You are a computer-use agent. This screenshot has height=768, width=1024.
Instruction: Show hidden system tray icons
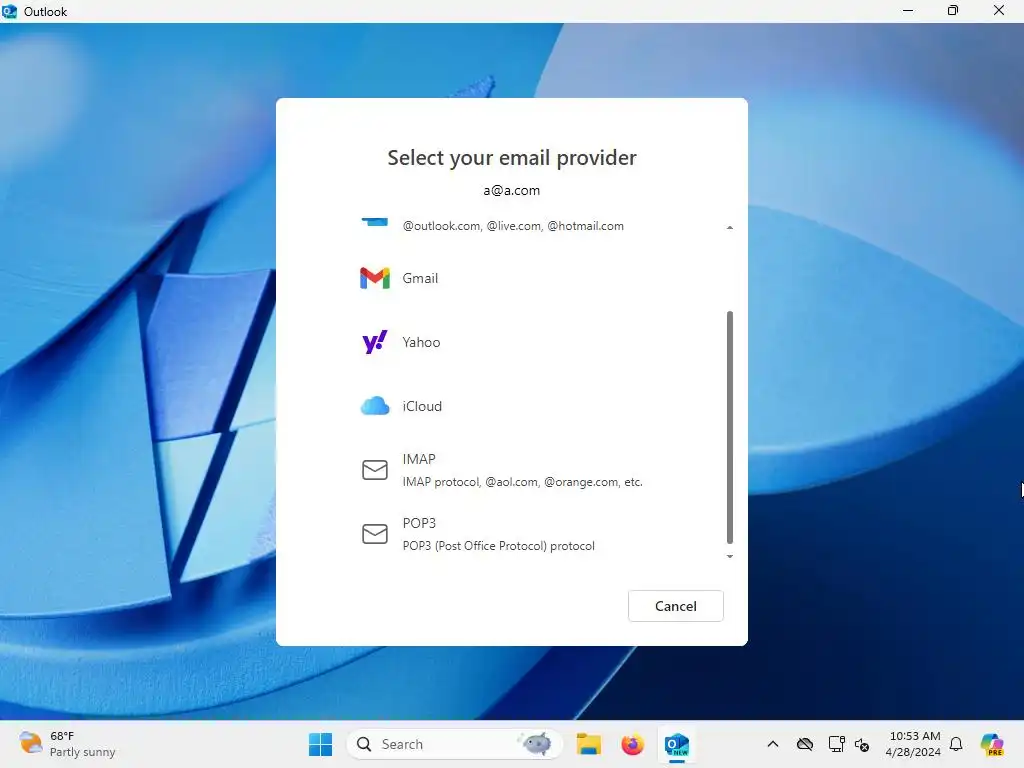click(x=773, y=744)
